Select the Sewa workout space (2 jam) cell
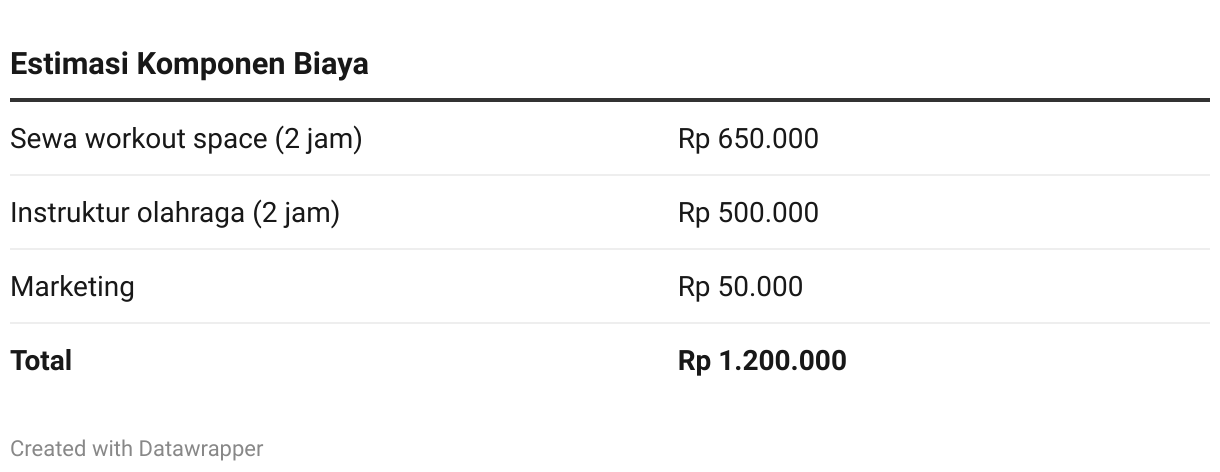The image size is (1220, 472). point(186,139)
